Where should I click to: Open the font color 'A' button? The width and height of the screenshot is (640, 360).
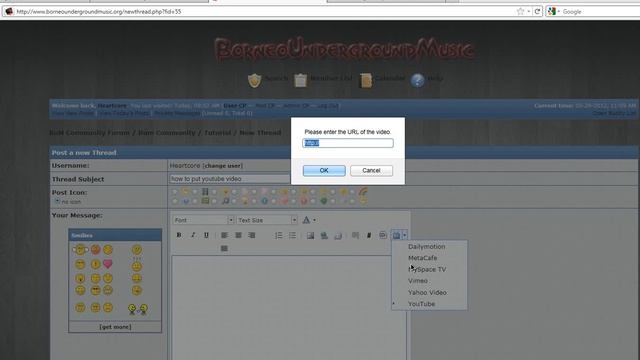306,220
